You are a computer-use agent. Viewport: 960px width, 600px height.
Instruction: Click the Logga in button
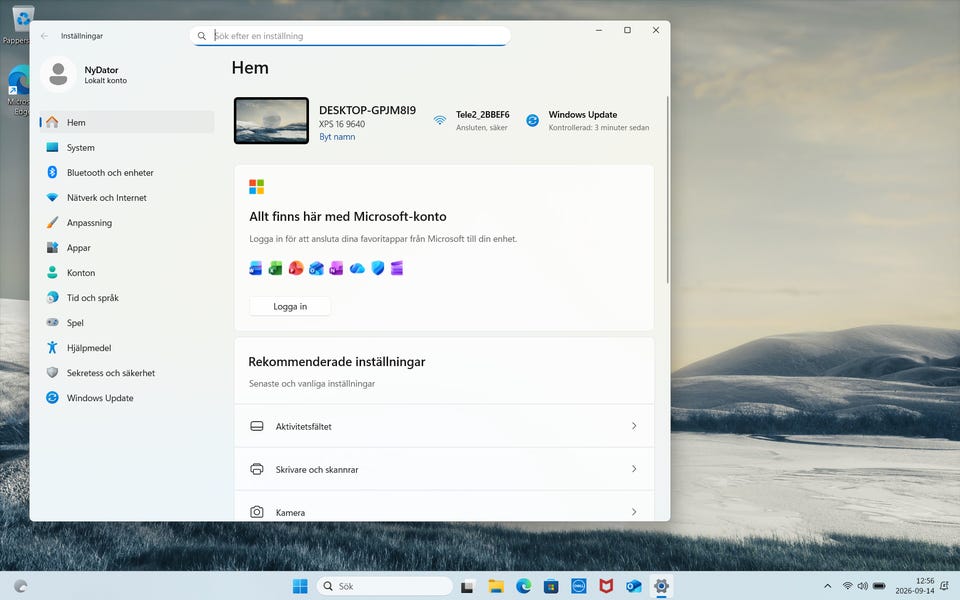[x=290, y=307]
